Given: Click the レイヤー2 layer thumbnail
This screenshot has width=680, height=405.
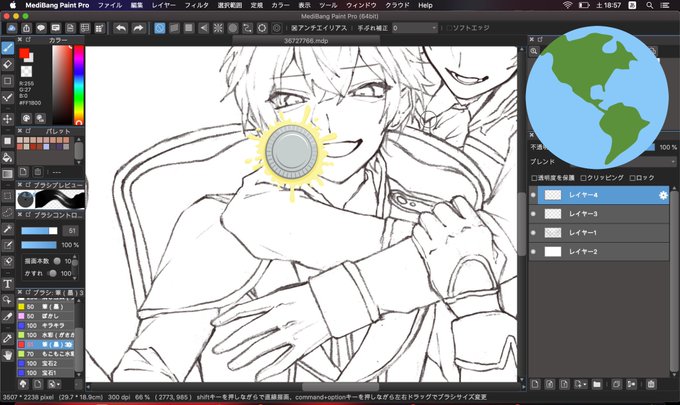Looking at the screenshot, I should click(x=552, y=251).
